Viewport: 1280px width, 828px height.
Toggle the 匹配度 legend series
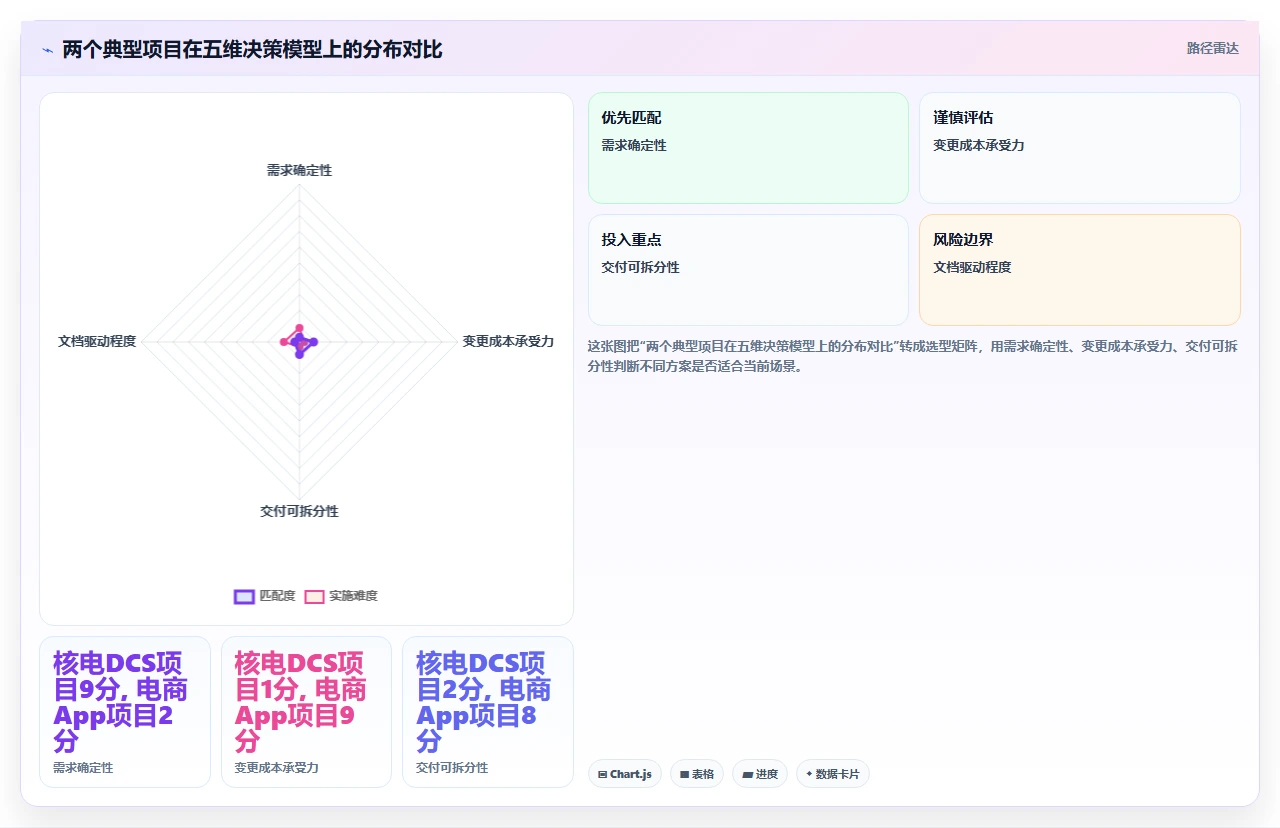coord(265,596)
